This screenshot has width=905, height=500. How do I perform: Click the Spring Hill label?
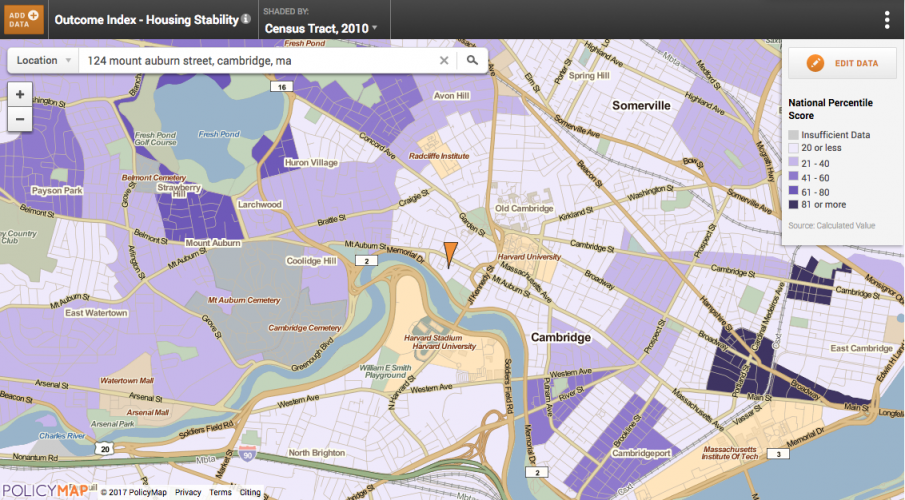(x=589, y=76)
